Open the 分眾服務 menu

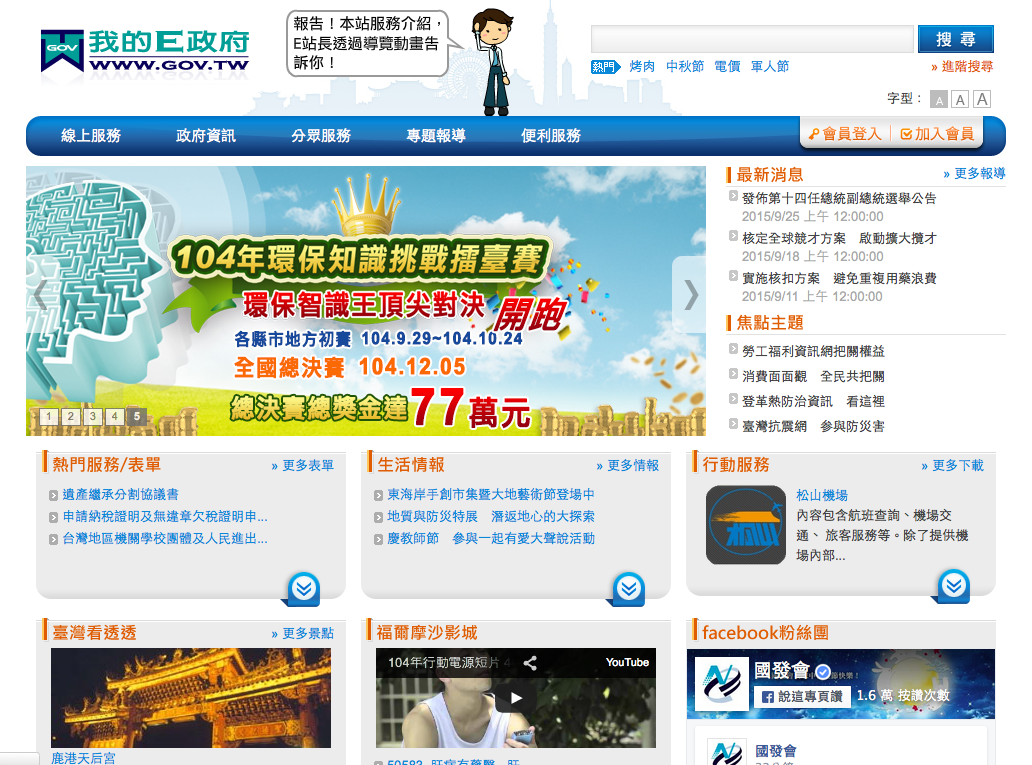(321, 136)
